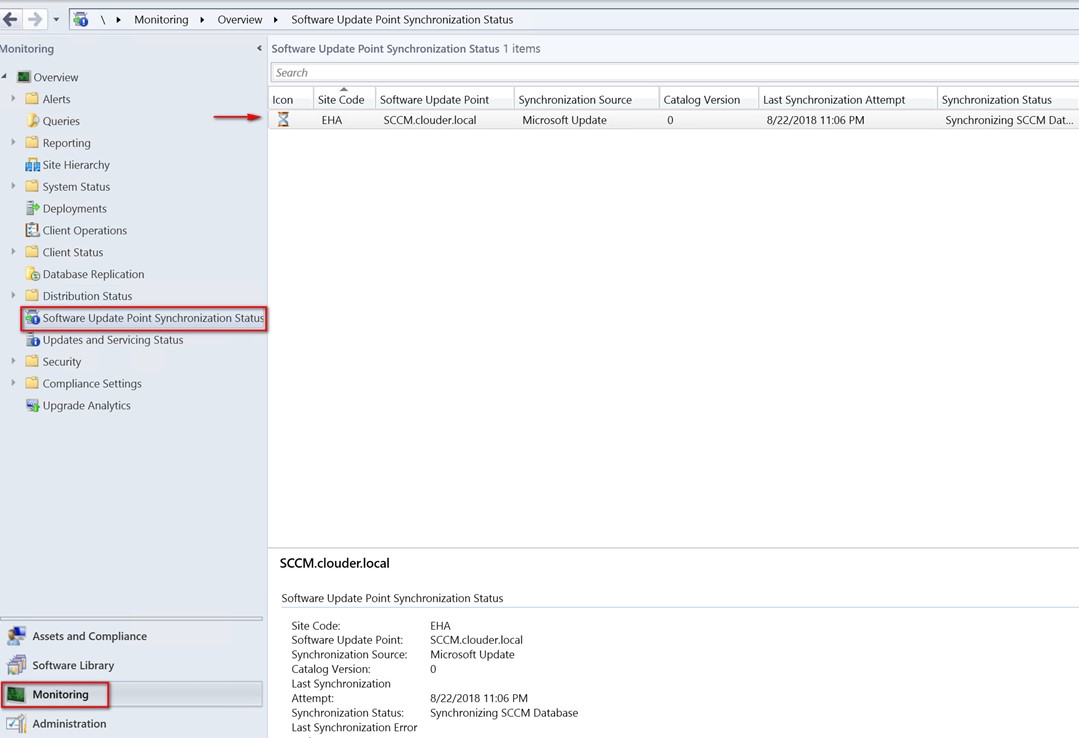Expand the System Status folder
This screenshot has height=738, width=1079.
(13, 186)
